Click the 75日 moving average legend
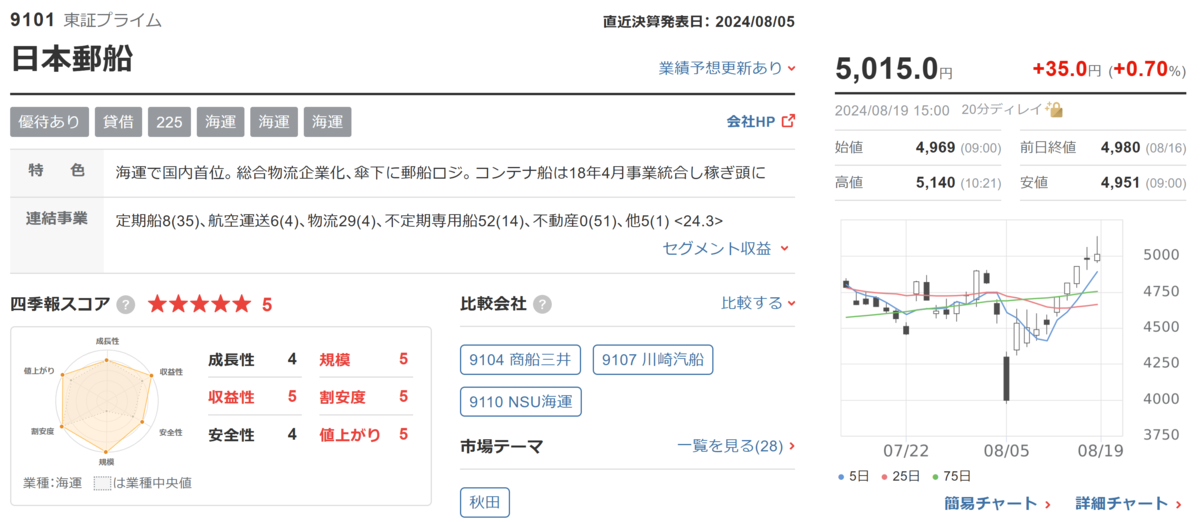 pos(951,476)
